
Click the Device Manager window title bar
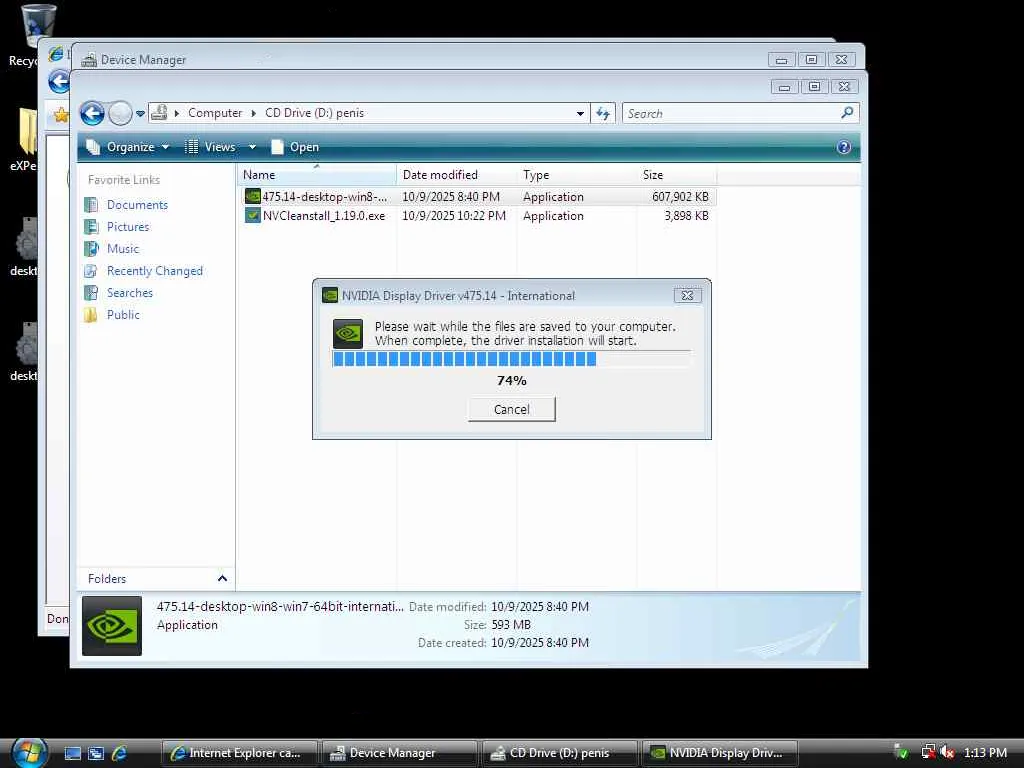coord(418,59)
